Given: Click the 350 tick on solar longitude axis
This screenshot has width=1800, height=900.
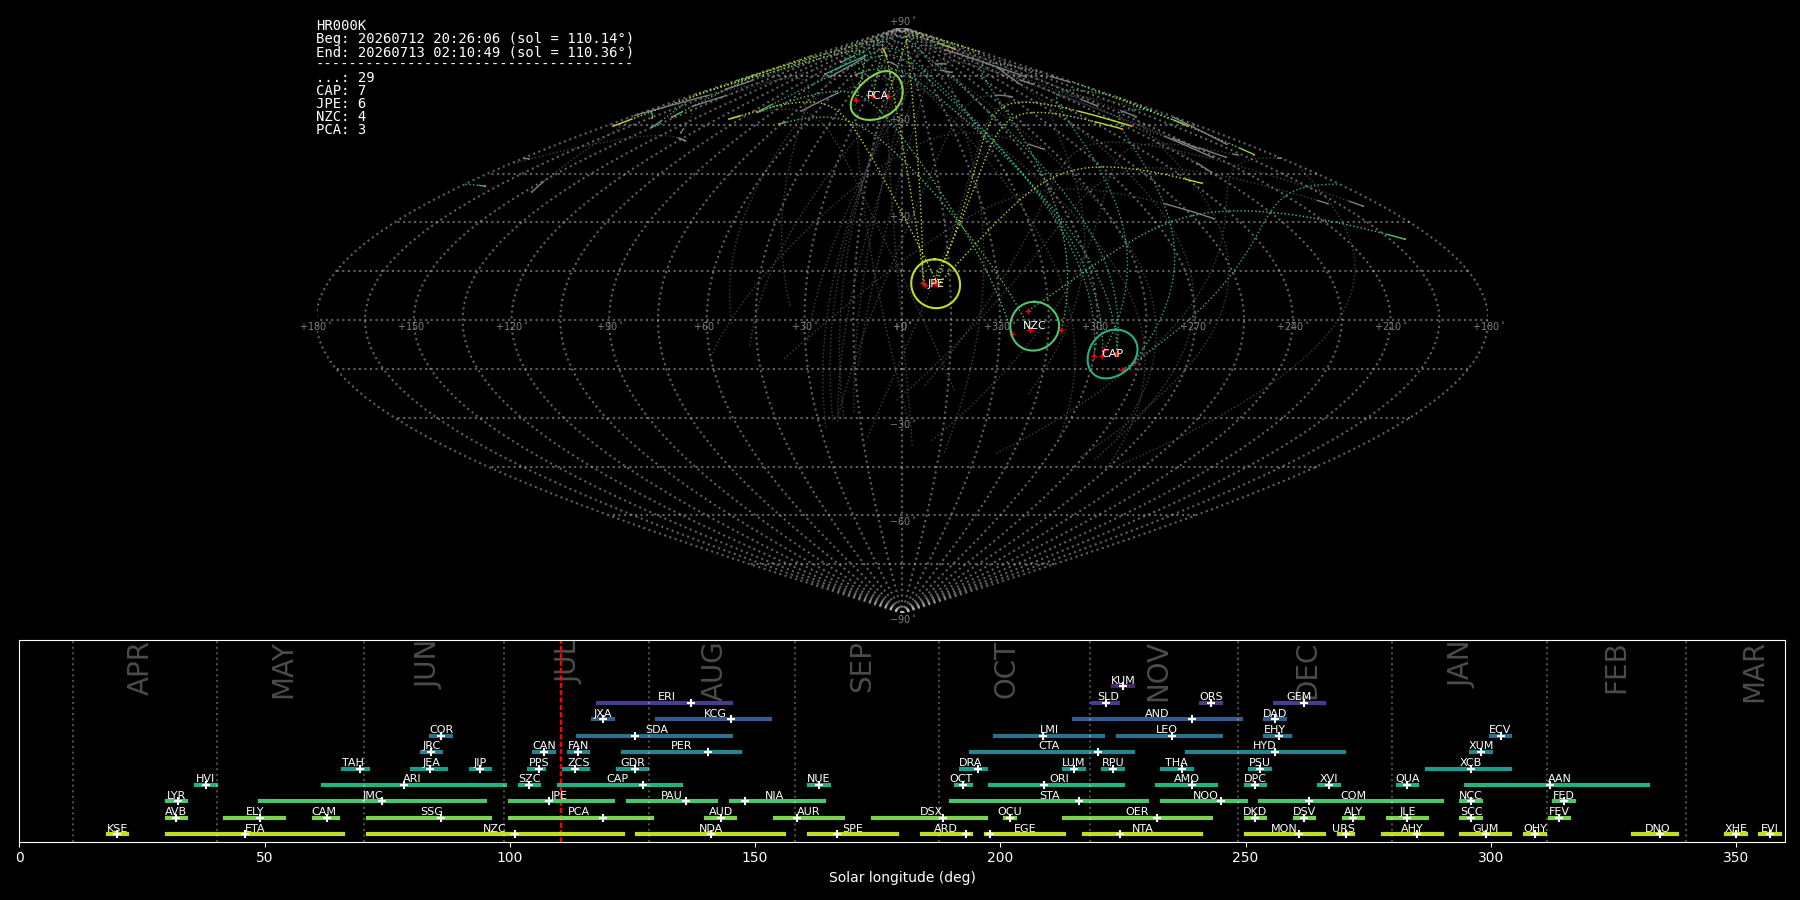Looking at the screenshot, I should [x=1735, y=858].
